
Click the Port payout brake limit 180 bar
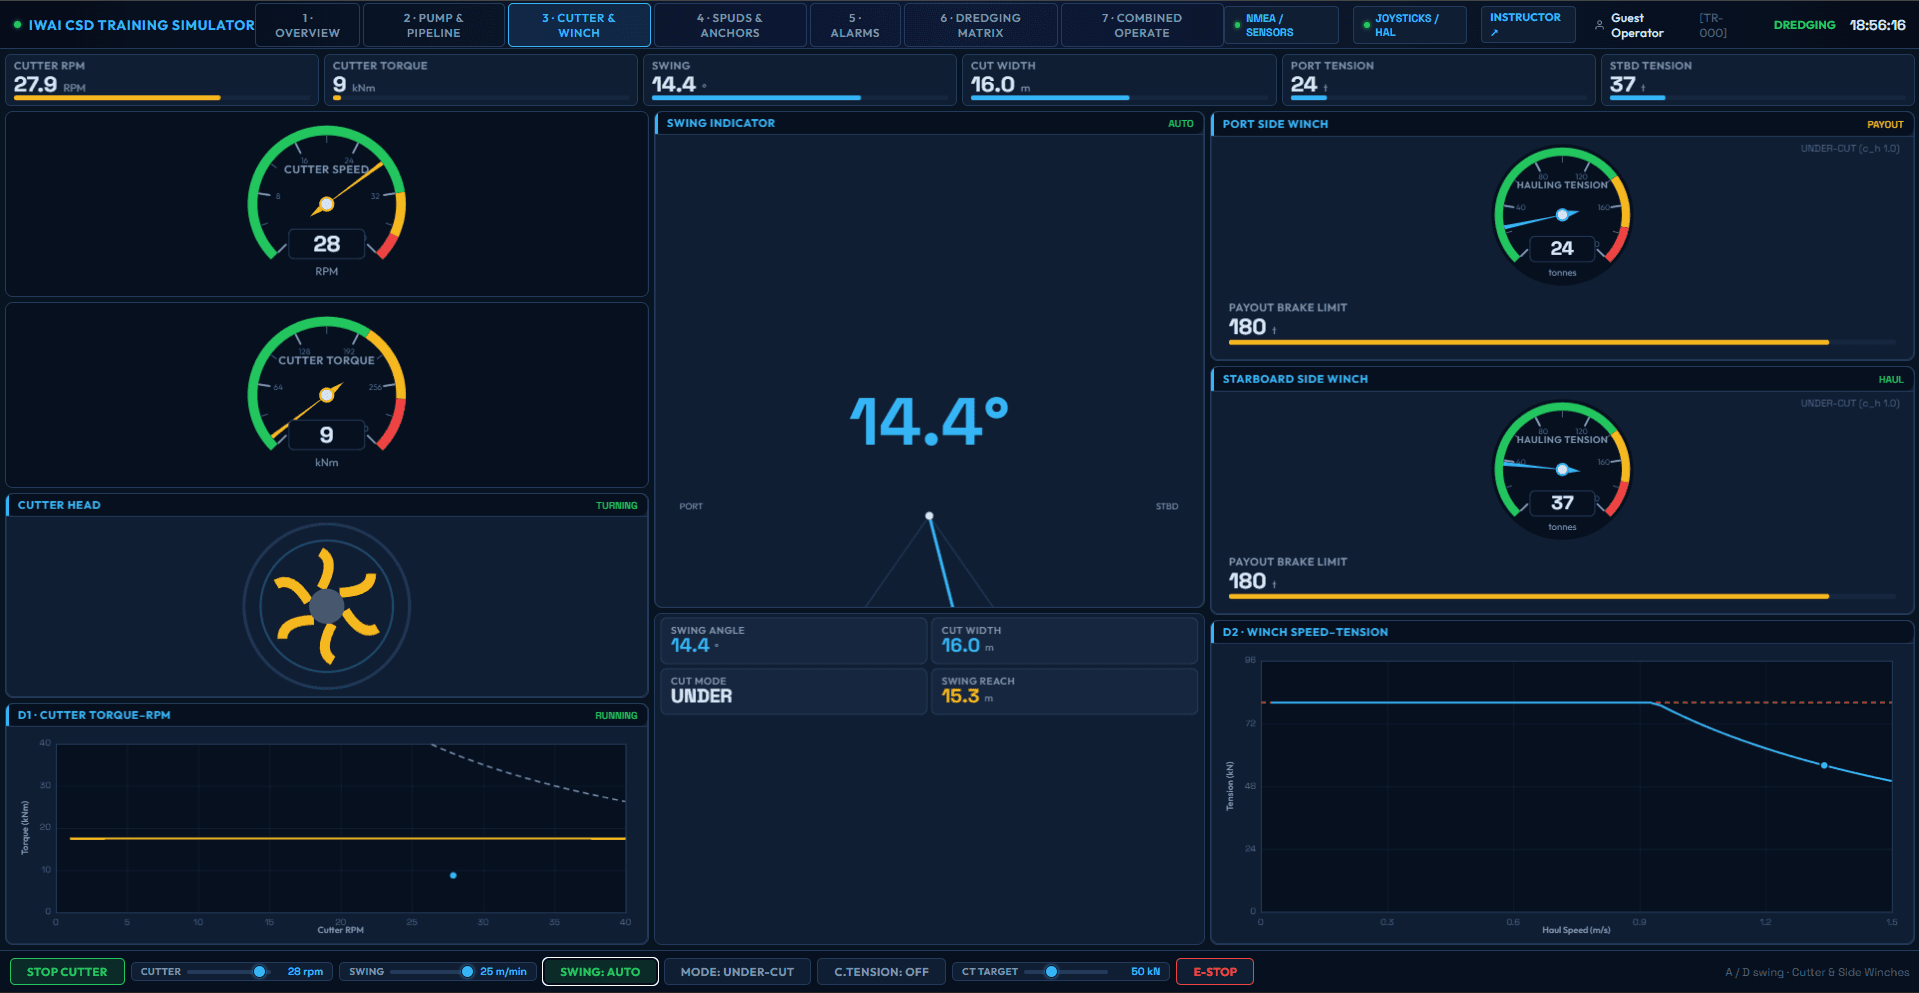[x=1562, y=342]
